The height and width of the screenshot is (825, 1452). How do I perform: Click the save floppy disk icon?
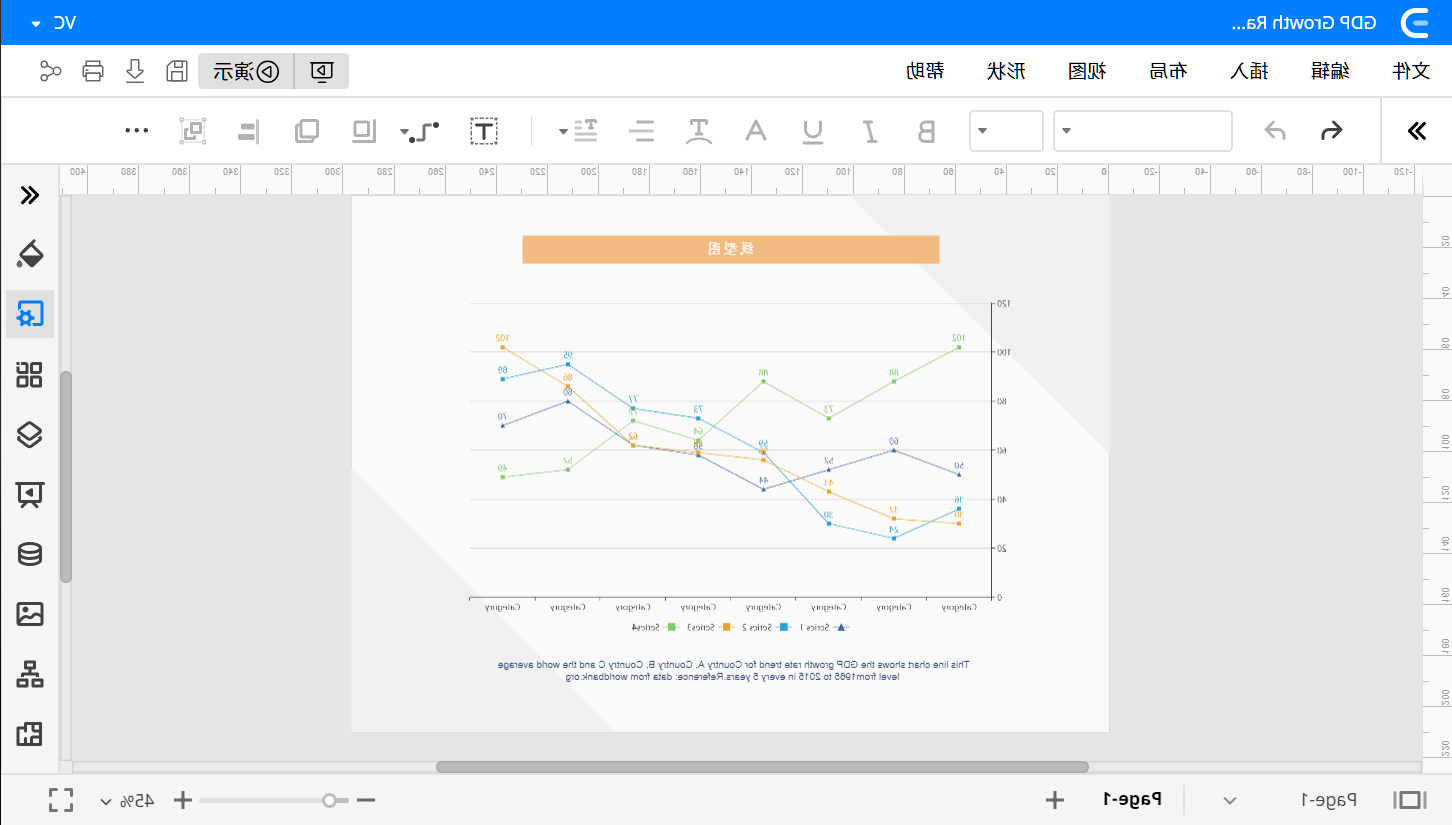pos(176,71)
